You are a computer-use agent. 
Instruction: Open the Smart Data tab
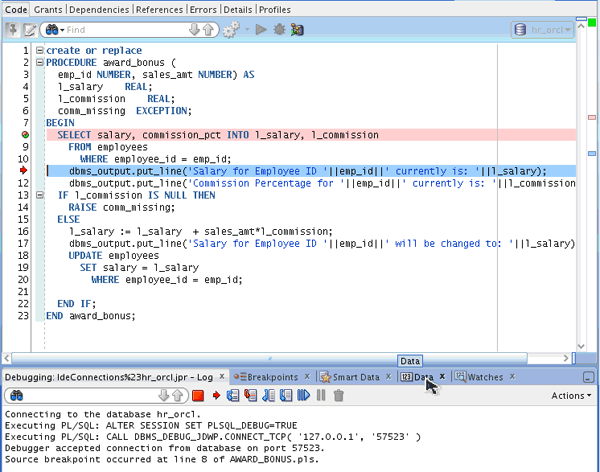tap(355, 377)
